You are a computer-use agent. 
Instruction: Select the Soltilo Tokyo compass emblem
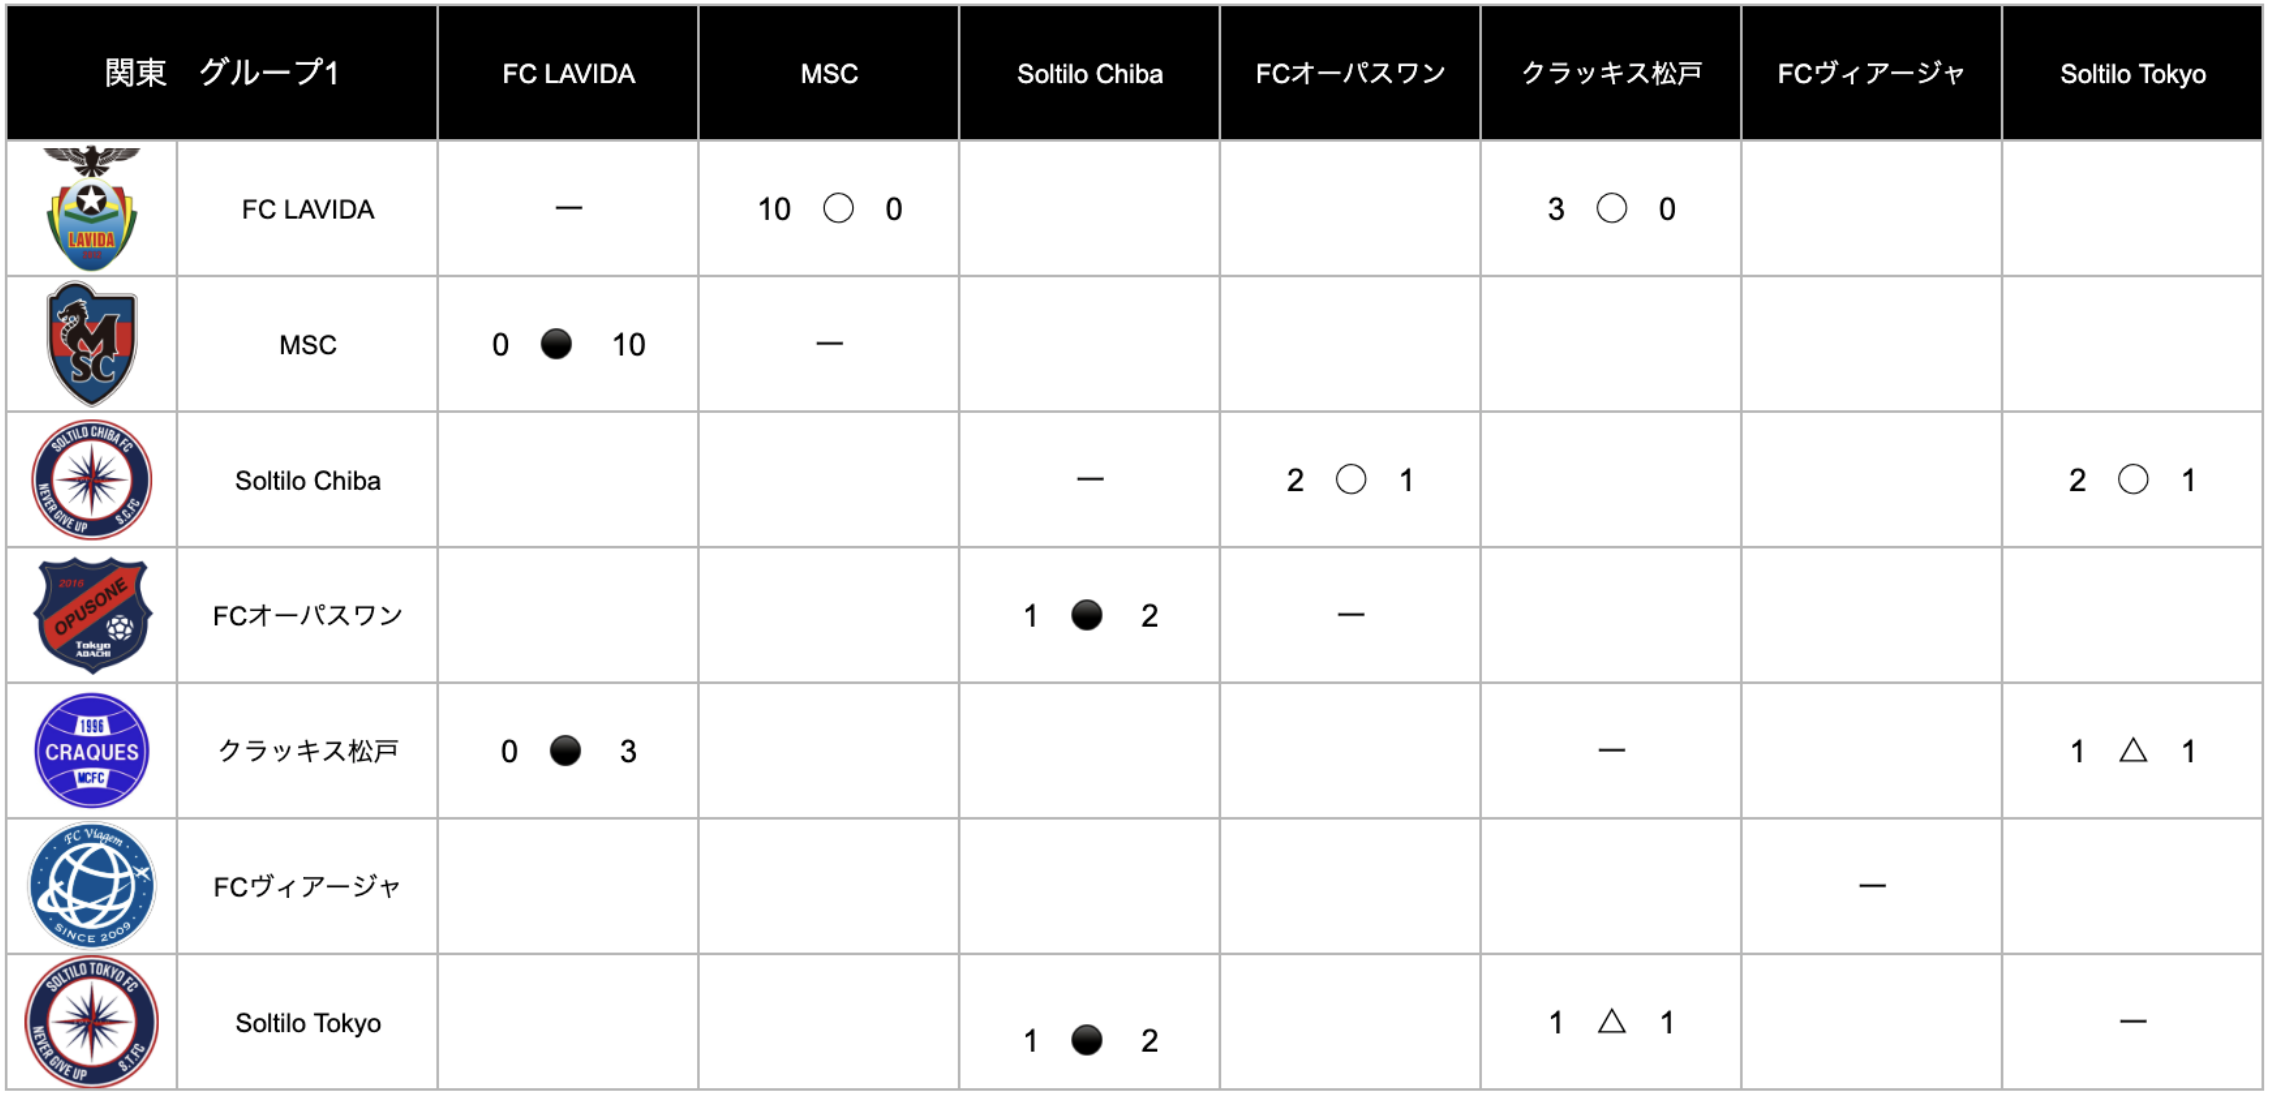[x=92, y=1022]
